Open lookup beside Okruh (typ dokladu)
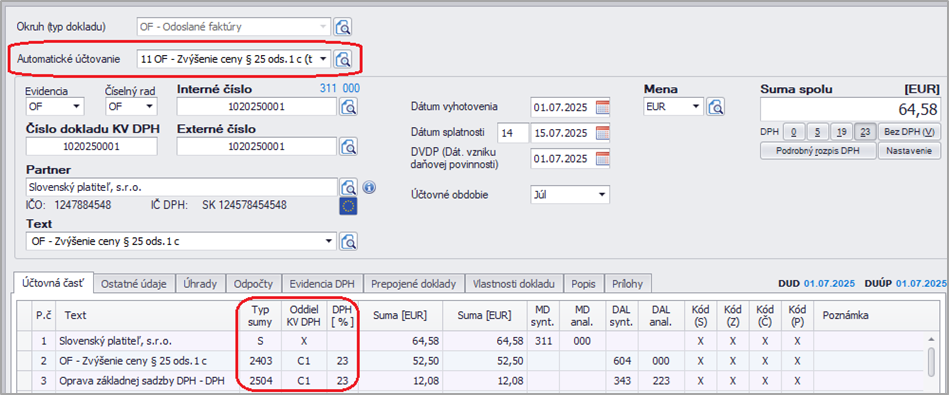949x395 pixels. (x=343, y=27)
